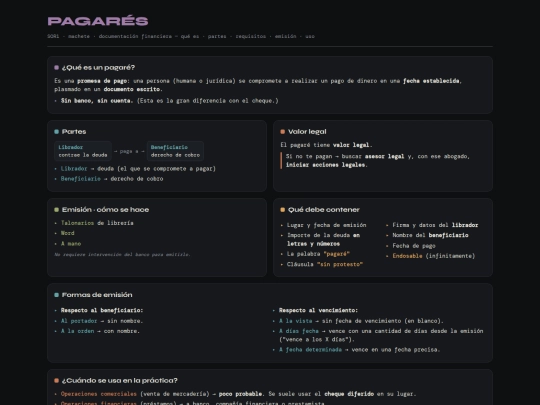
Task: Click the label Respecto al vencimiento:
Action: click(x=319, y=310)
